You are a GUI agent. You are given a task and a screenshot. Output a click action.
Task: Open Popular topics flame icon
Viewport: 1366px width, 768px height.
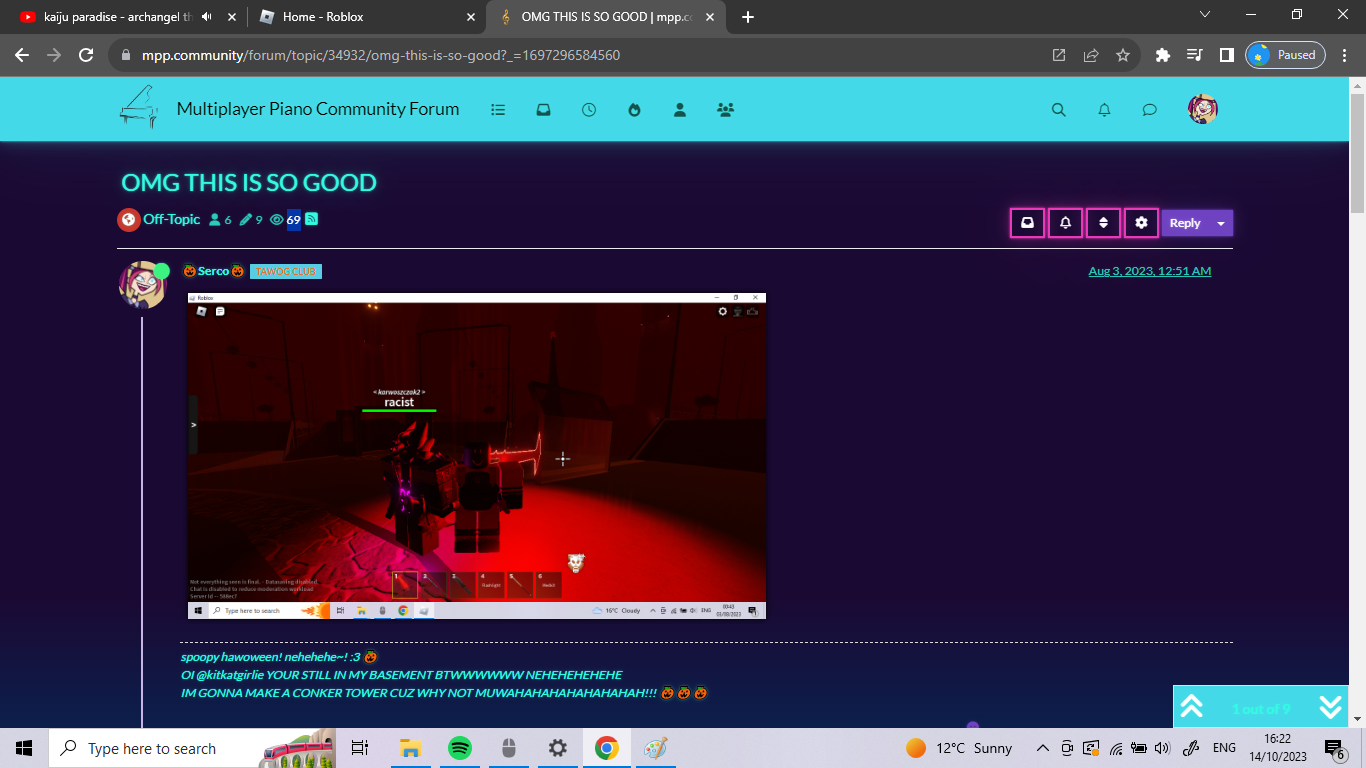[x=634, y=110]
